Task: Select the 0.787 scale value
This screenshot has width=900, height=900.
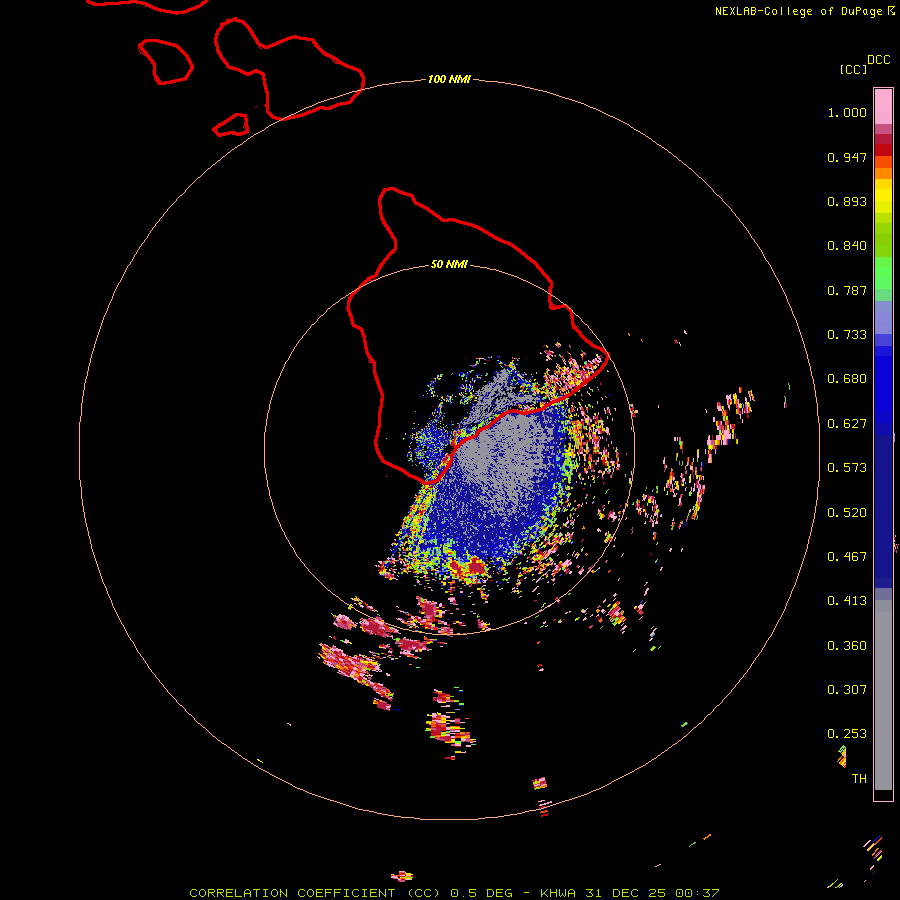Action: click(847, 290)
